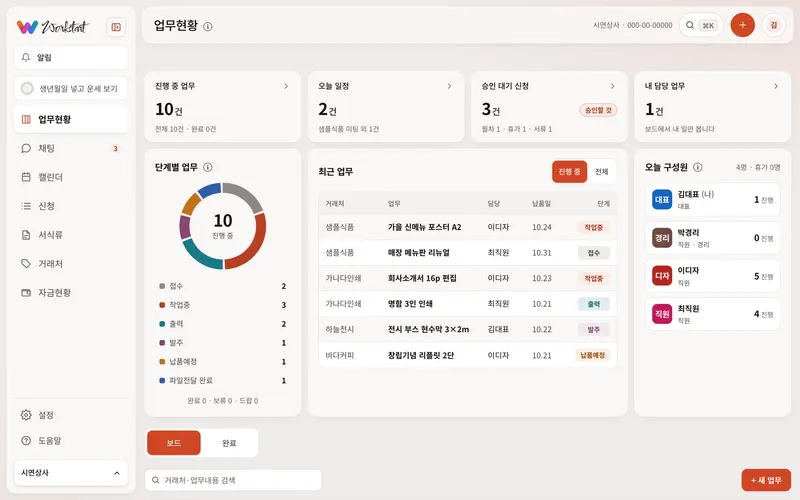This screenshot has width=800, height=500.
Task: Open 신청 in sidebar
Action: (x=71, y=206)
